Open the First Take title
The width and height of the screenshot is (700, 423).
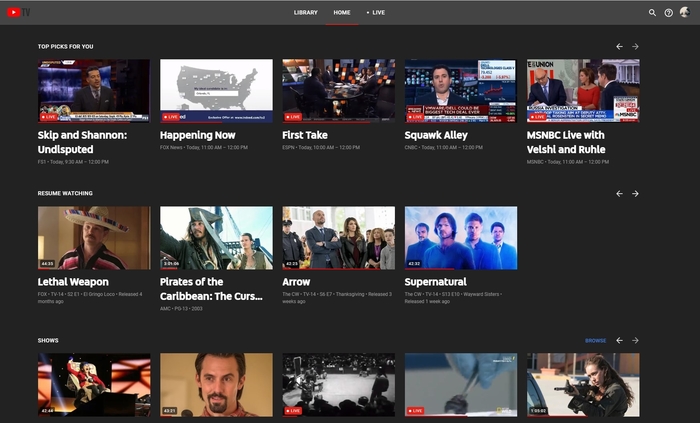click(x=305, y=135)
